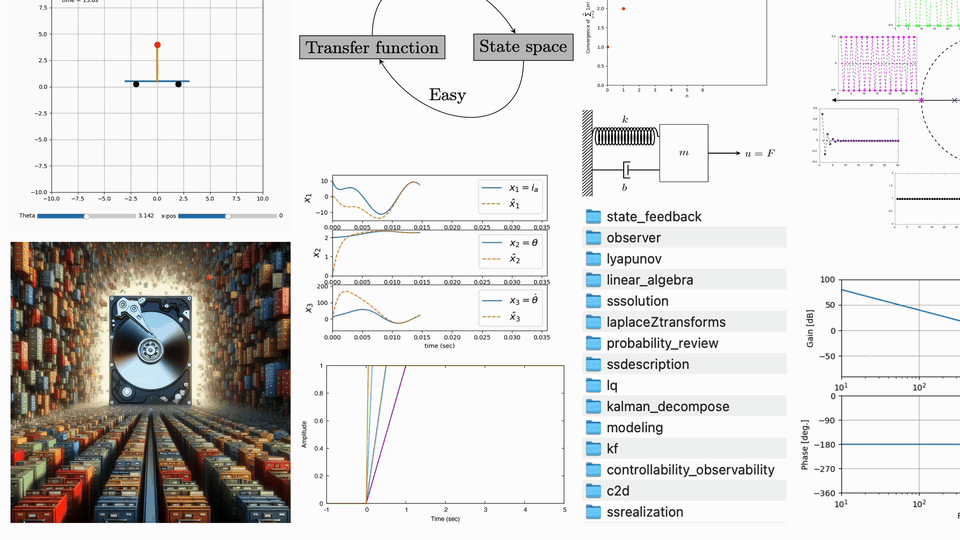Image resolution: width=960 pixels, height=540 pixels.
Task: Select the controllability_observability folder name
Action: [x=691, y=470]
